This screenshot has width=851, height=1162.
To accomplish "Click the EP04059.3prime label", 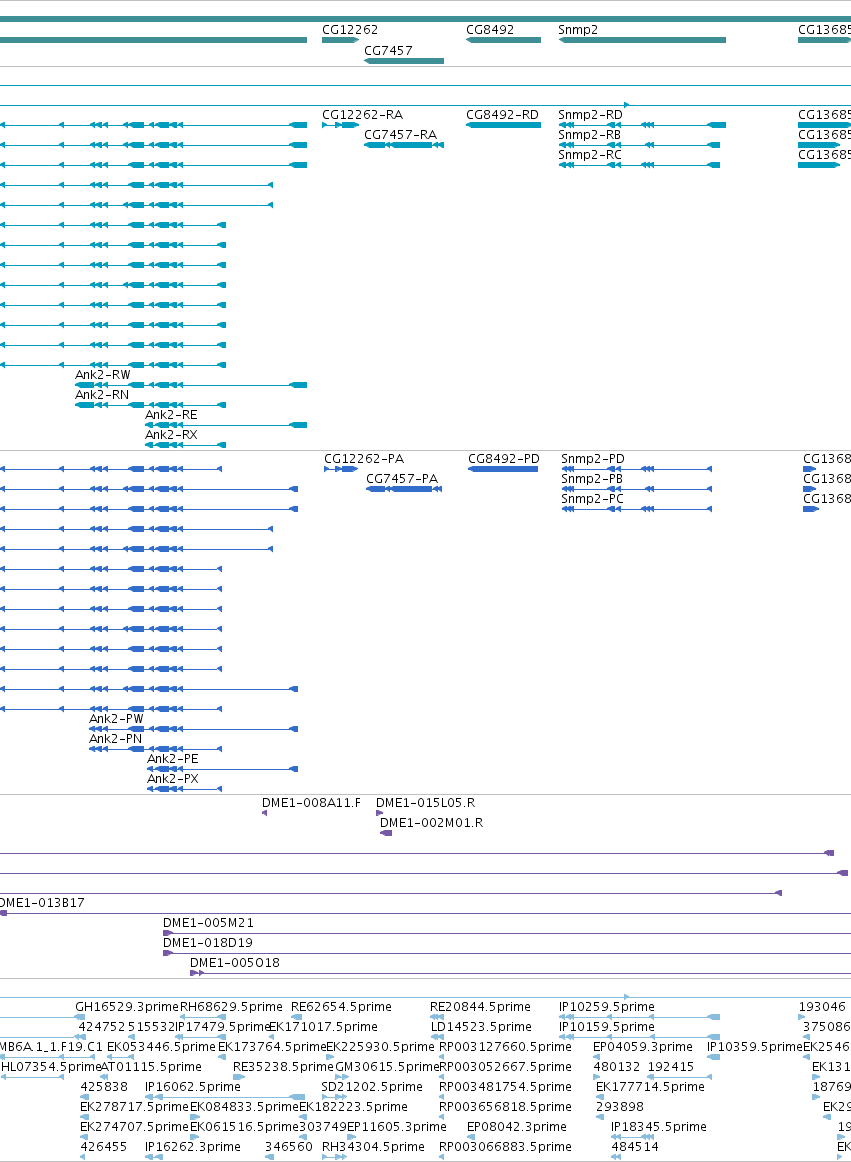I will (x=643, y=1047).
